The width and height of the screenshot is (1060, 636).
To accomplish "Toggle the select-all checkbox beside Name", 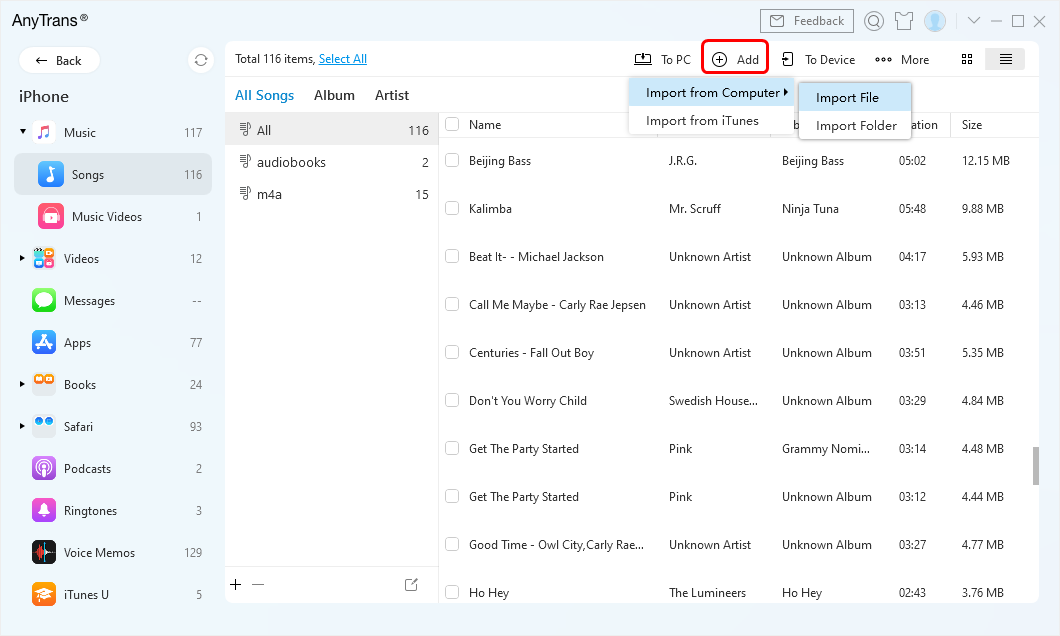I will (452, 125).
